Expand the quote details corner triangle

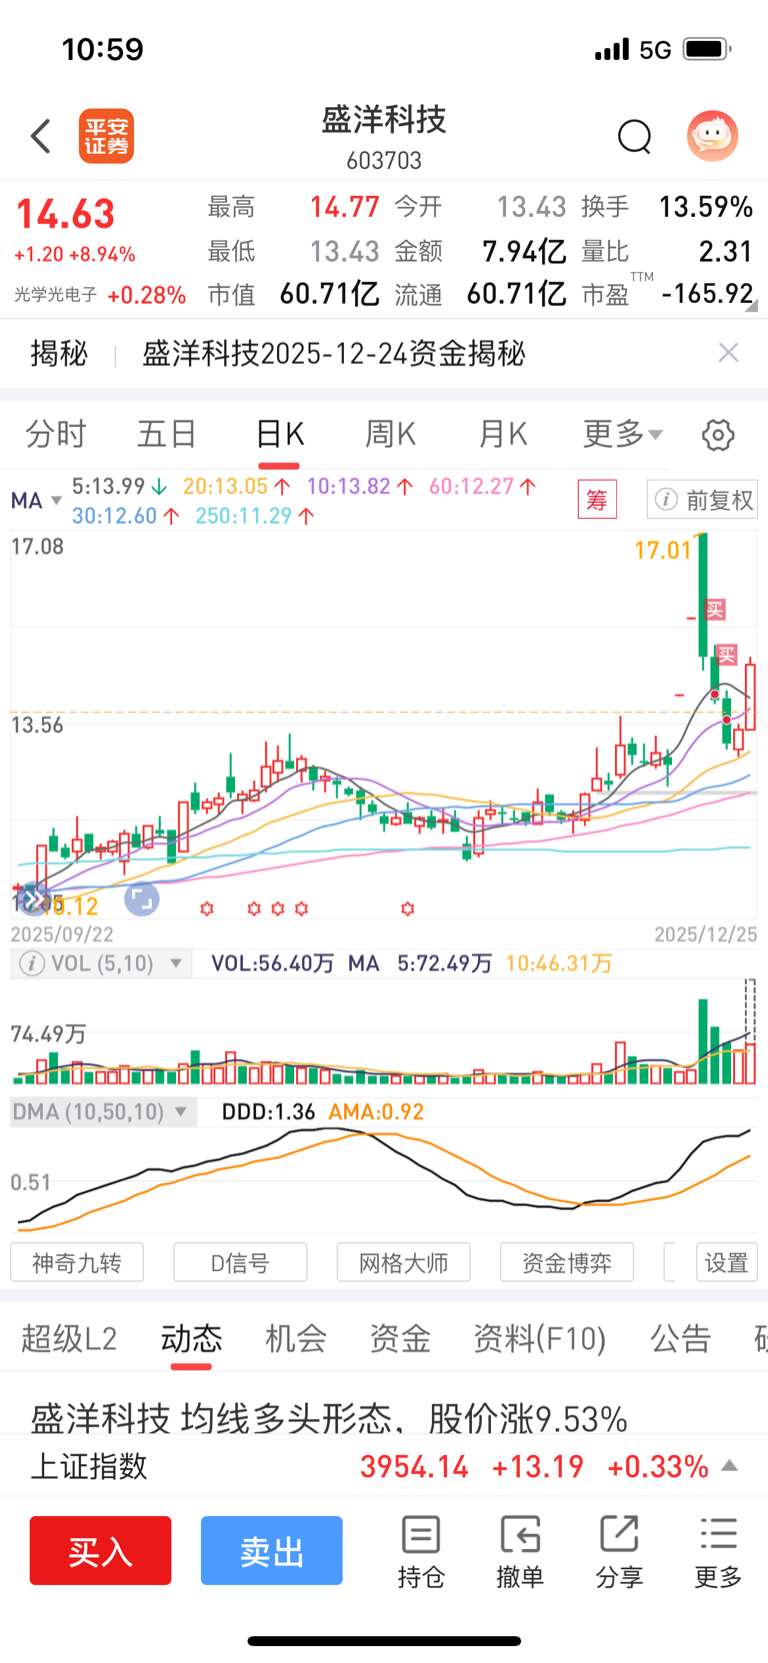[750, 308]
